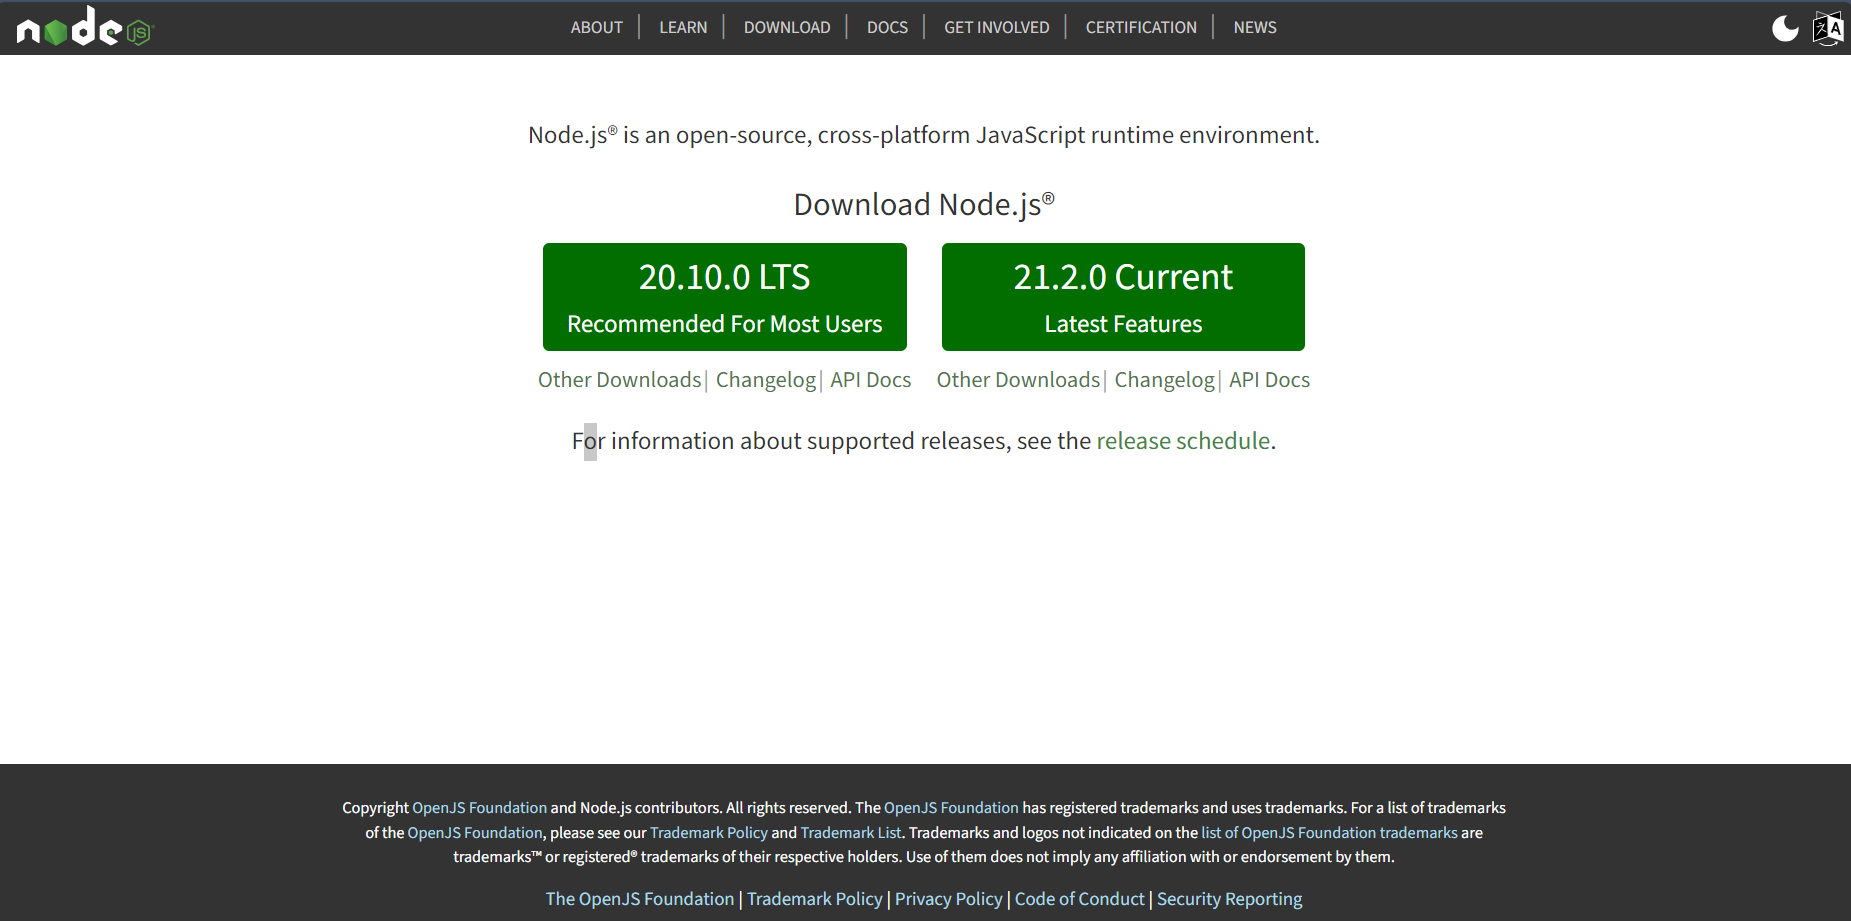The height and width of the screenshot is (921, 1851).
Task: Open The OpenJS Foundation footer link
Action: point(640,899)
